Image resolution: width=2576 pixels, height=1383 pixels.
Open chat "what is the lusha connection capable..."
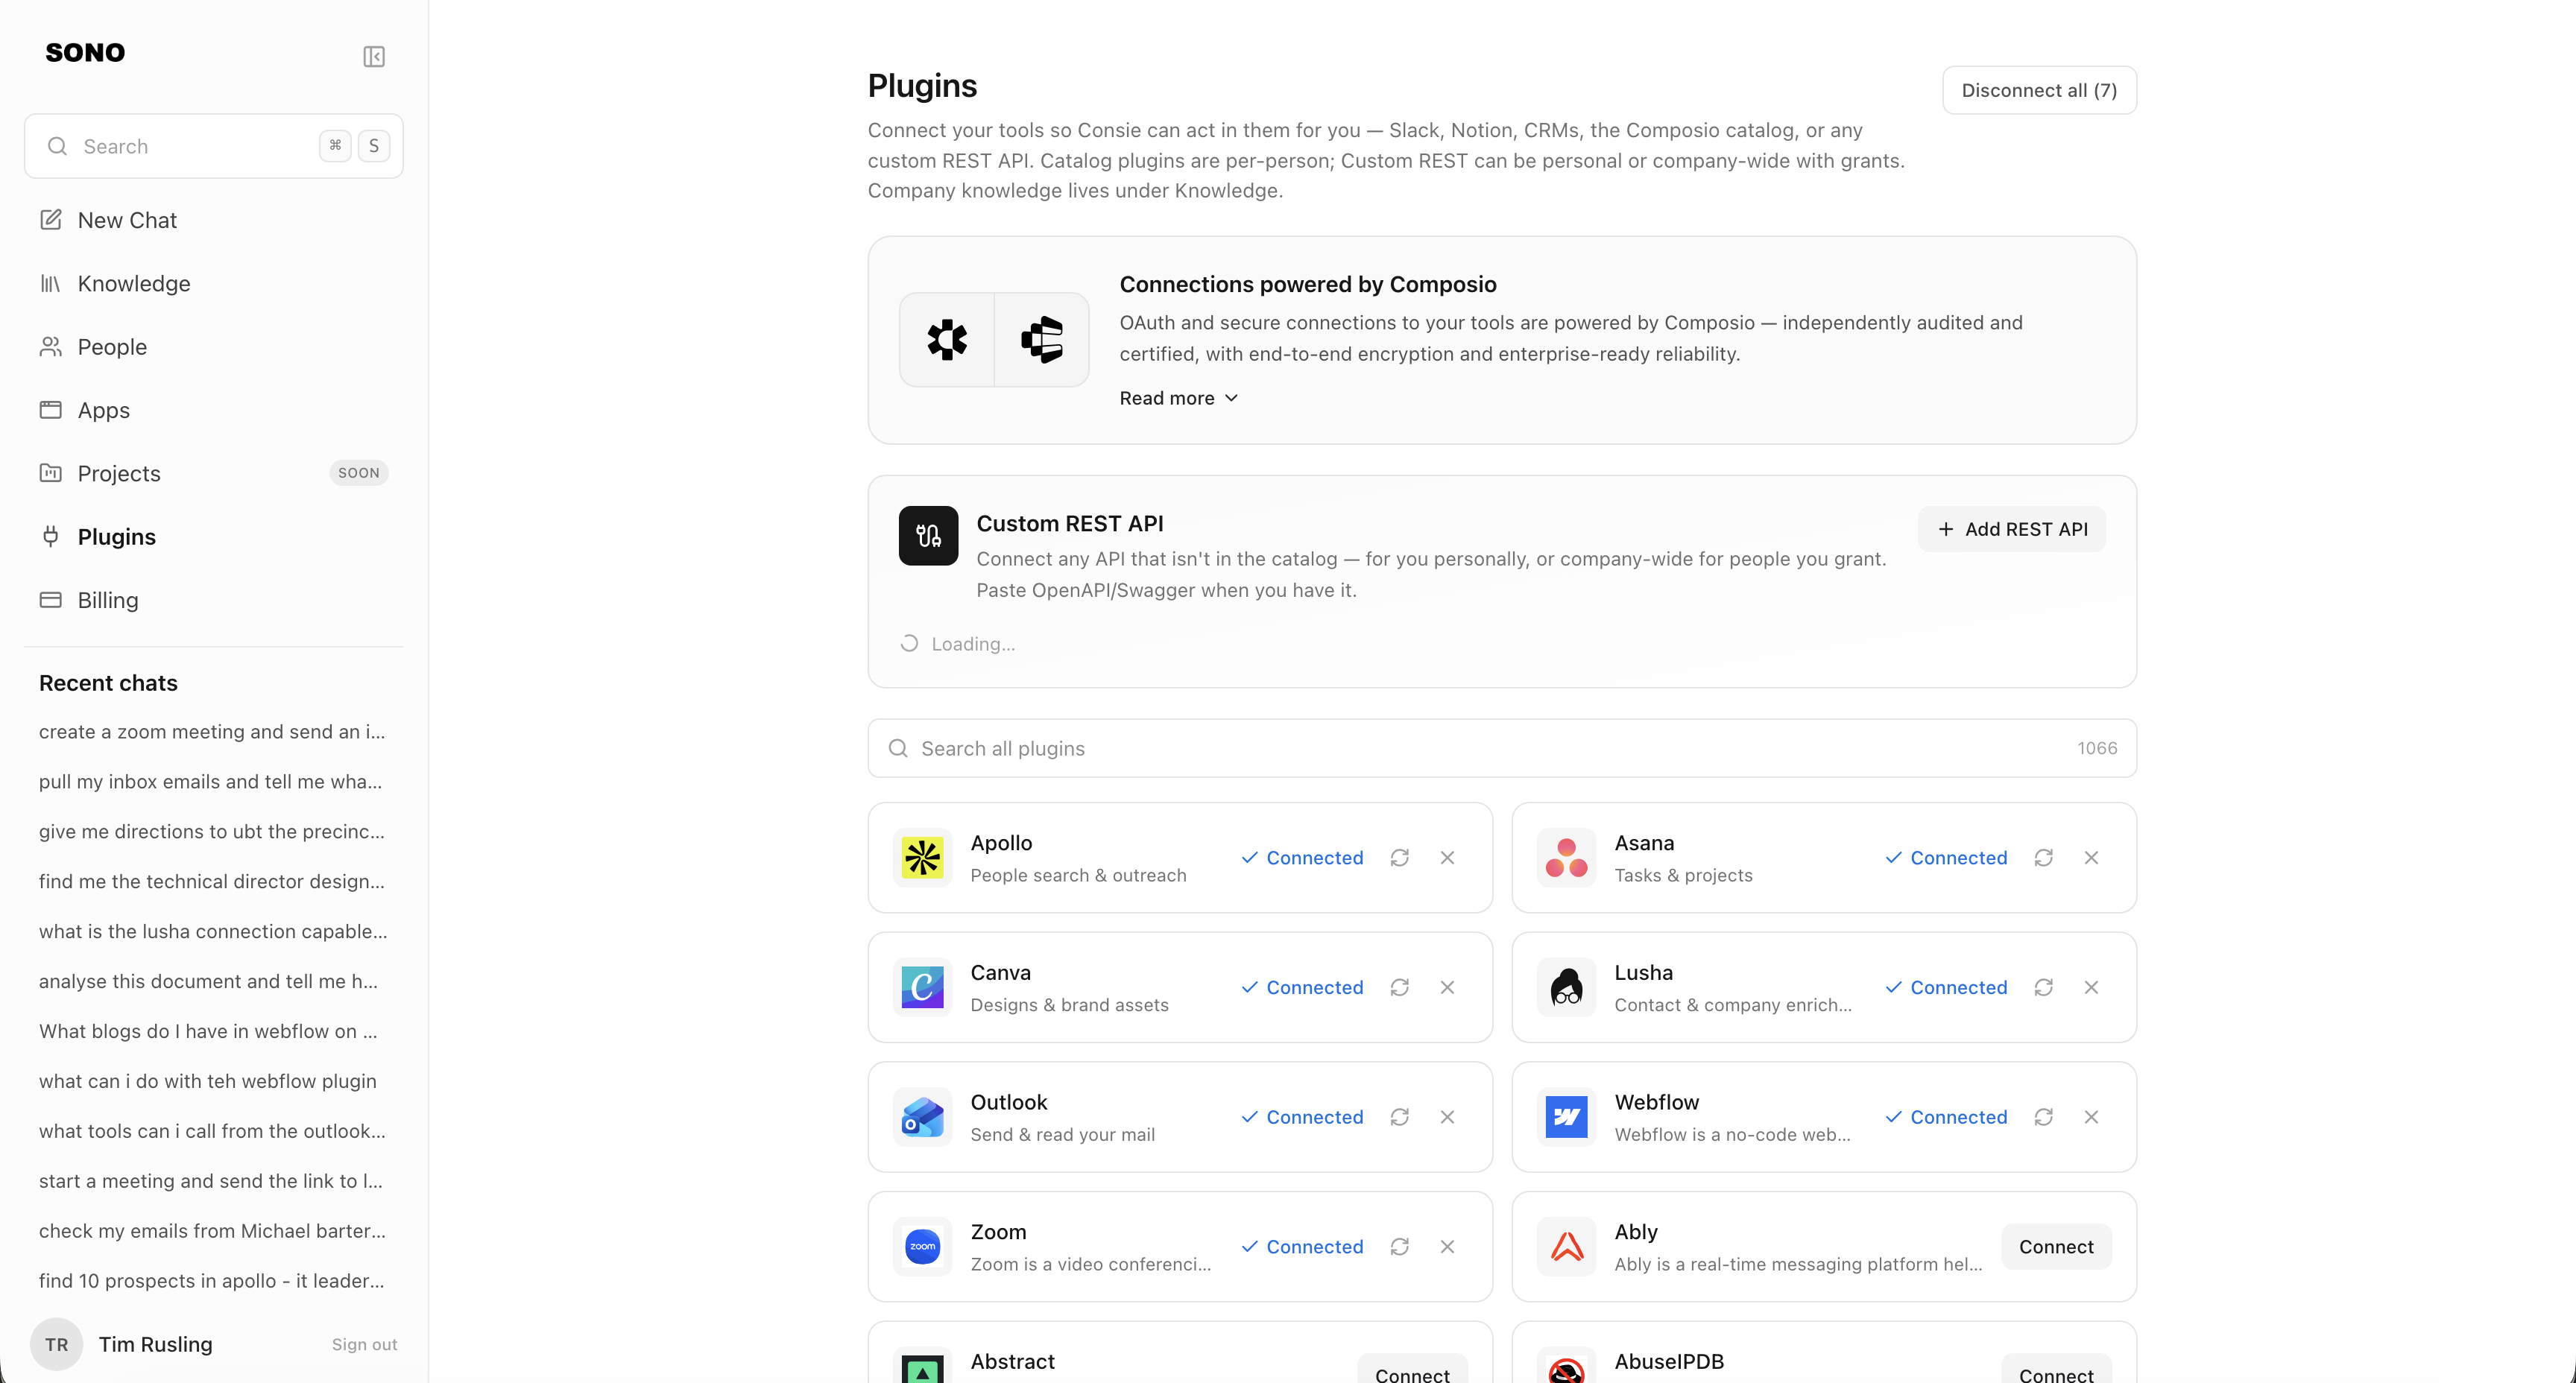(213, 932)
